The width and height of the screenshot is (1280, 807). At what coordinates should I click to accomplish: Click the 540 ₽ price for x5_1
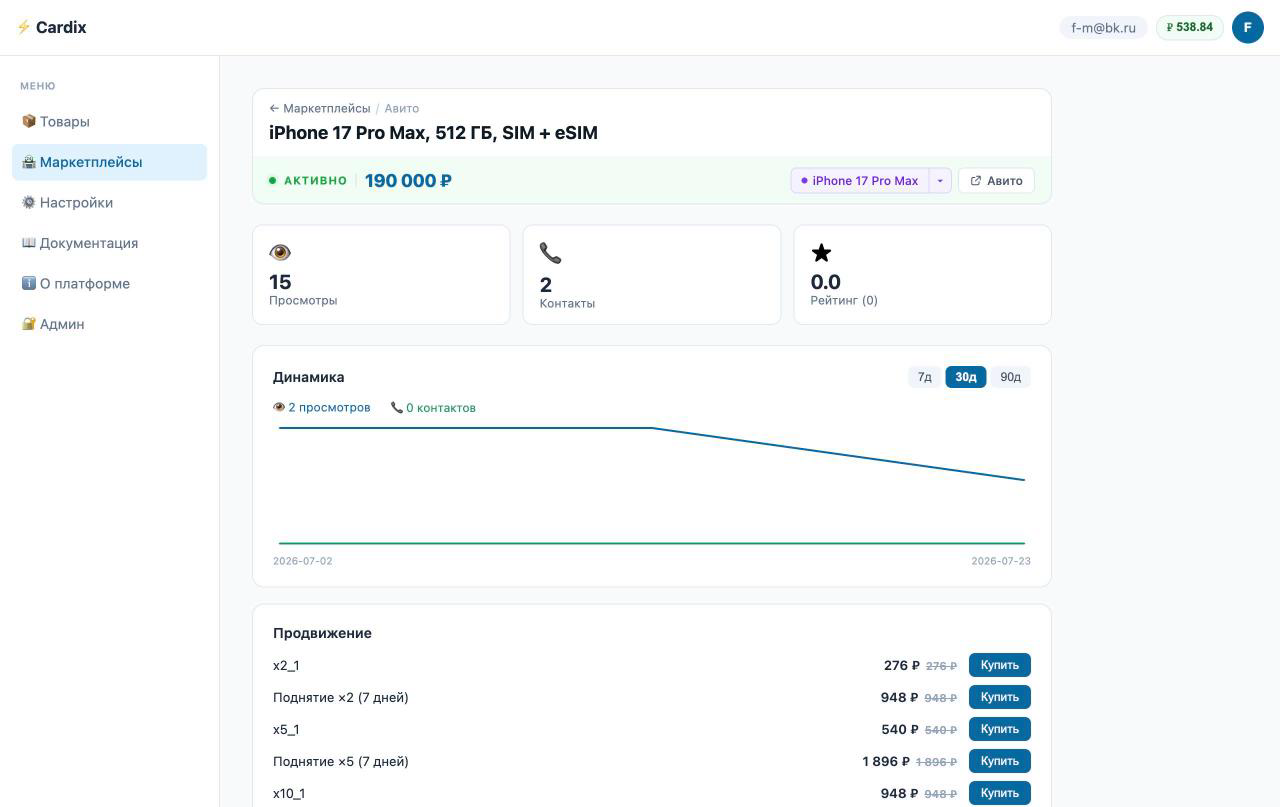point(900,729)
